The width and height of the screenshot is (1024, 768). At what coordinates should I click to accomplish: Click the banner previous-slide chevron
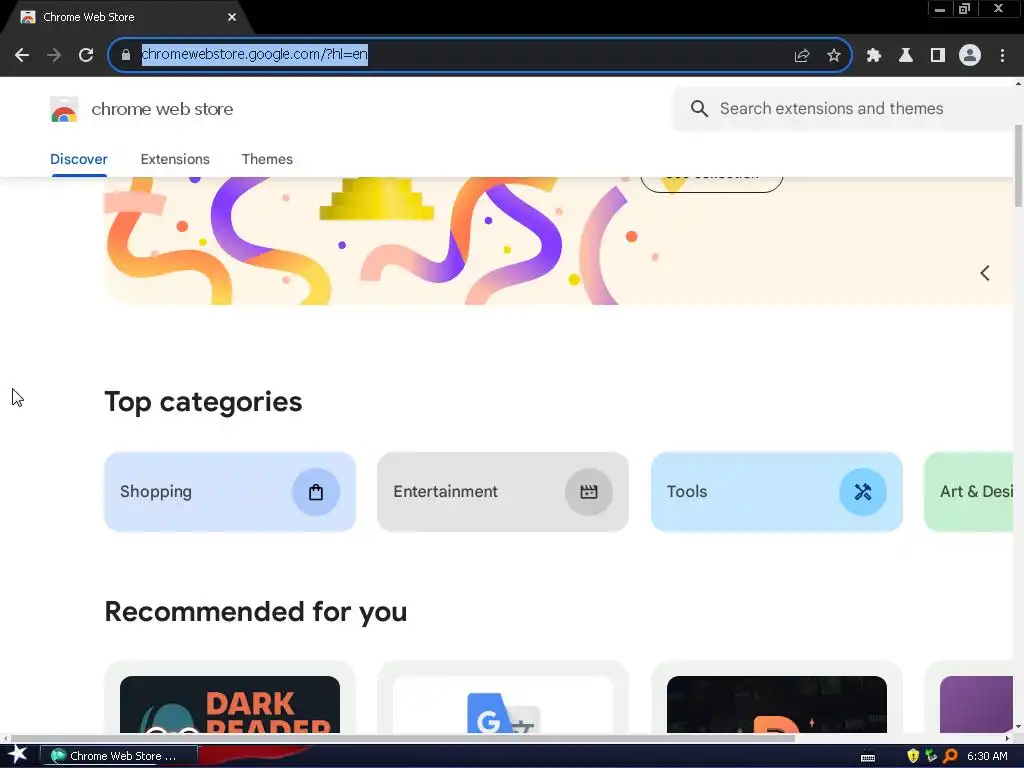(985, 273)
